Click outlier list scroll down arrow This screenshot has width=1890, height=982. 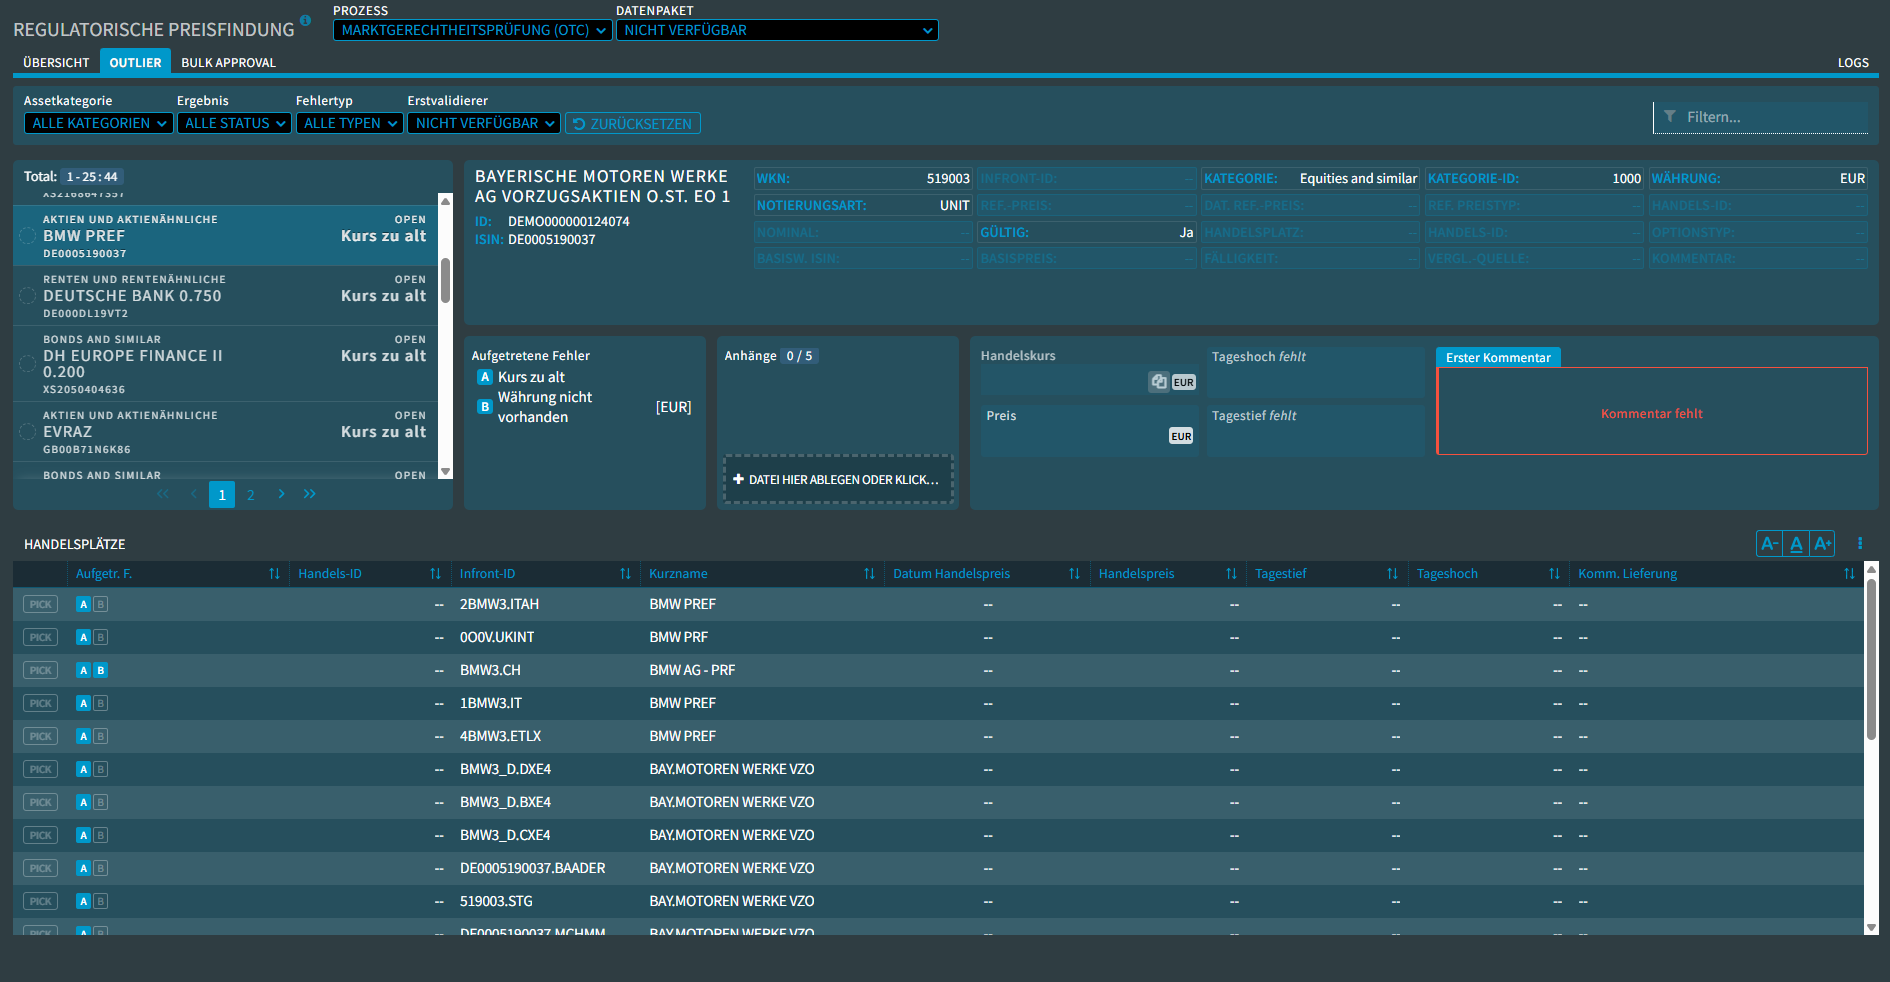click(x=446, y=472)
